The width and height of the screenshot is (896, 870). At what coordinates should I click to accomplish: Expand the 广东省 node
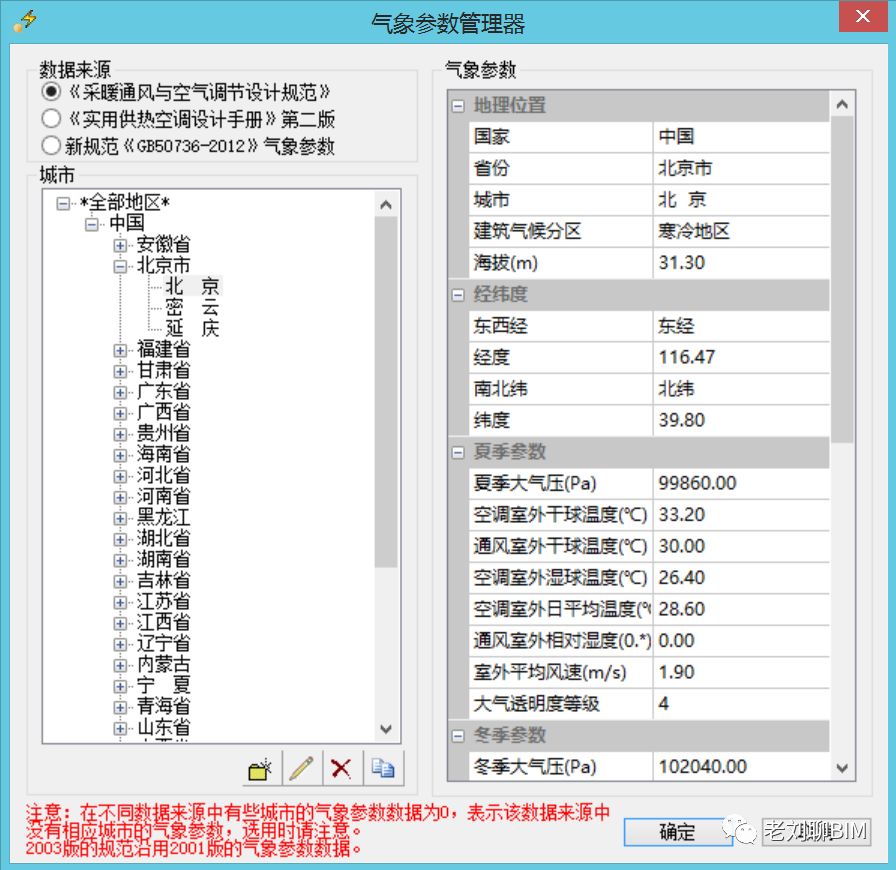tap(120, 392)
